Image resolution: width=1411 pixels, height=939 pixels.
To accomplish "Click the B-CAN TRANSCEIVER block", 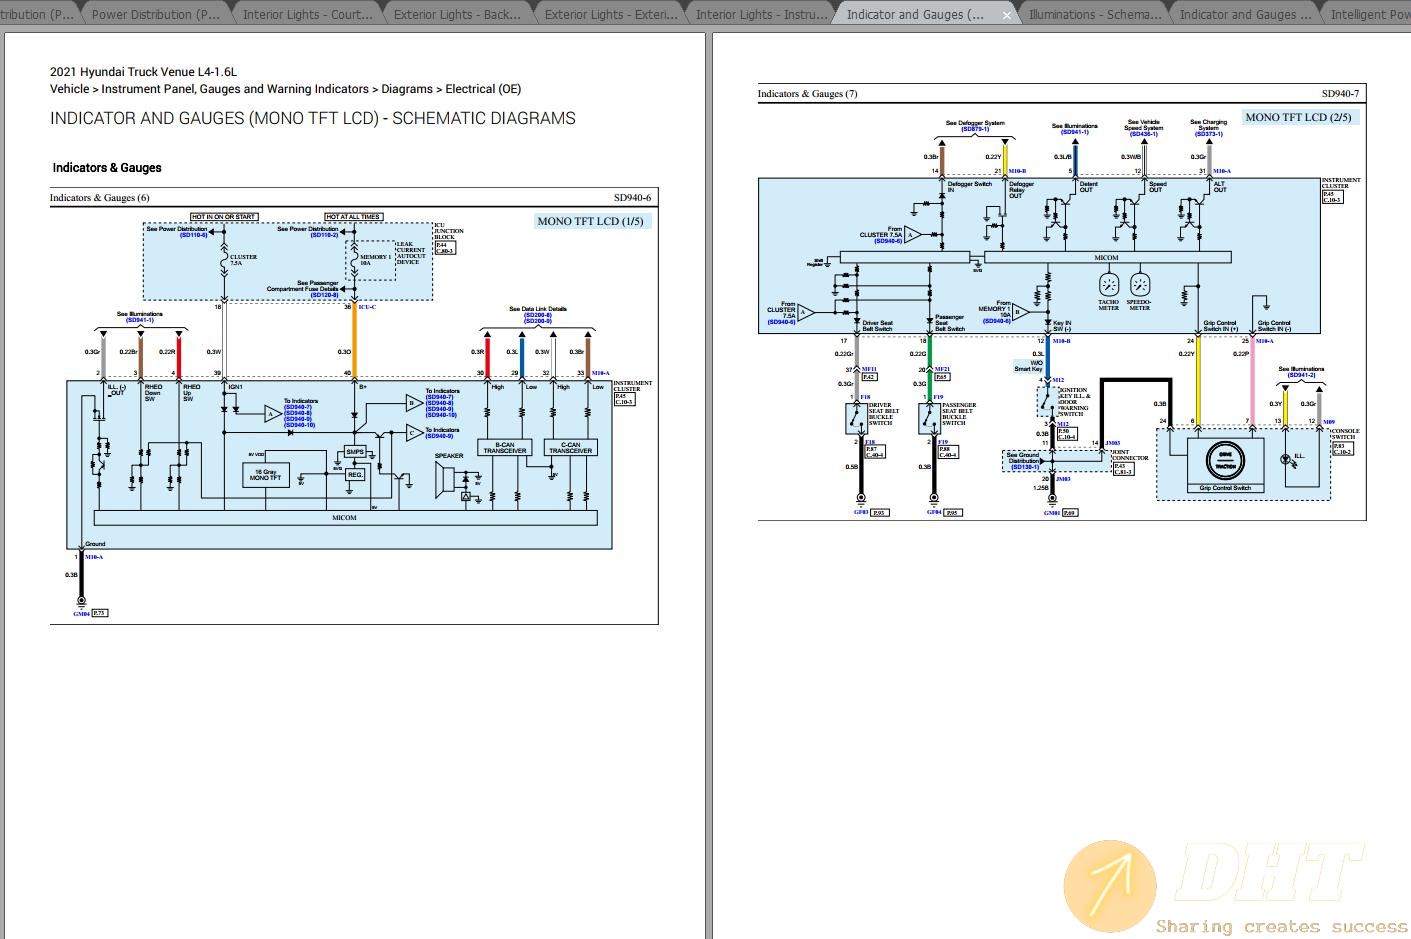I will (505, 448).
